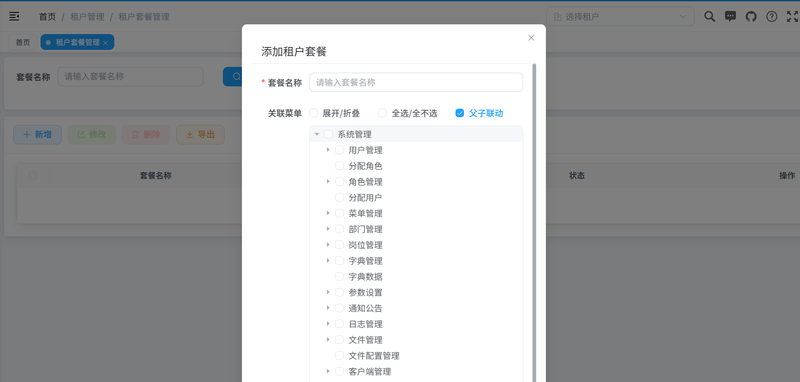Click 租户管理 breadcrumb

[x=87, y=17]
